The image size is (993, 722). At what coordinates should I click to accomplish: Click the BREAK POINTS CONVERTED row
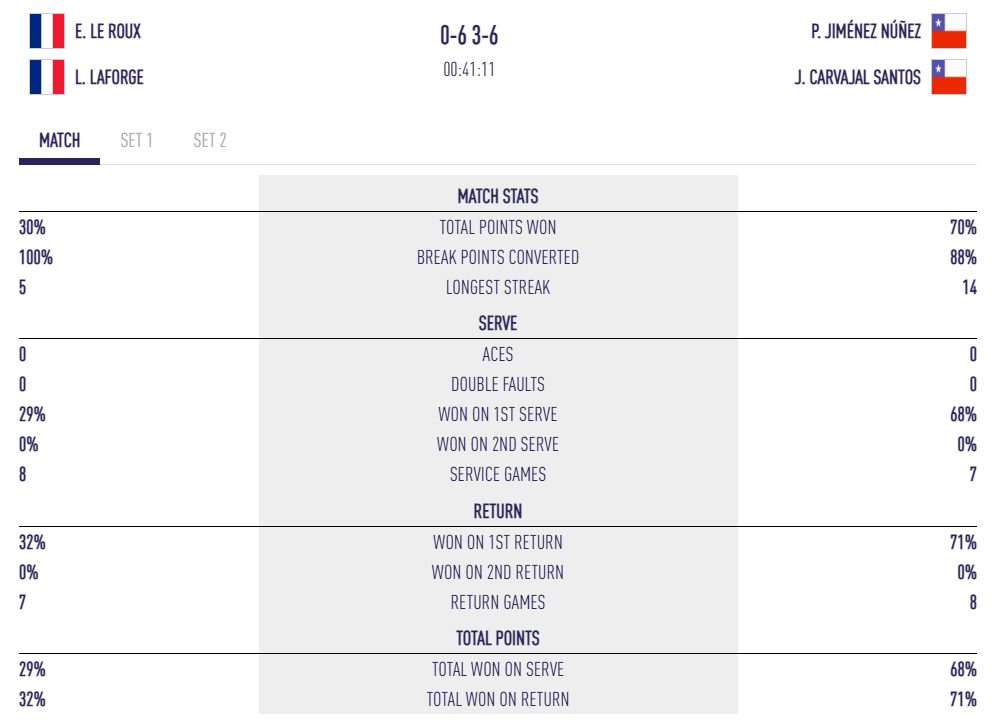[497, 257]
